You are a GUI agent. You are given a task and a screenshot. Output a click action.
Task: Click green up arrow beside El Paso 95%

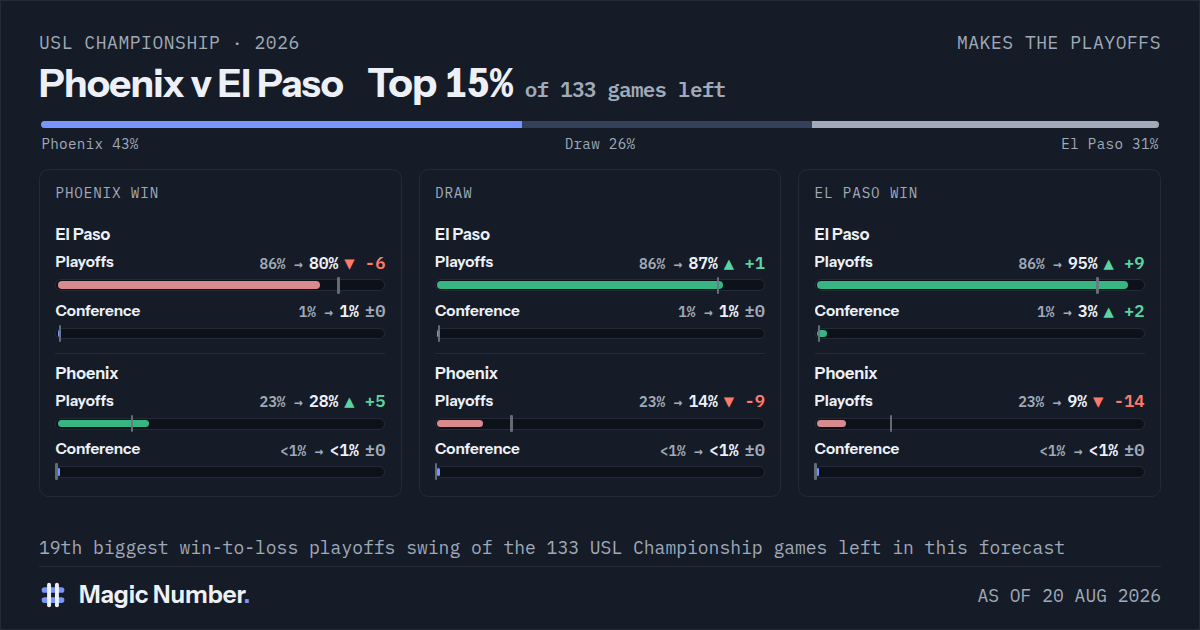[x=1108, y=264]
